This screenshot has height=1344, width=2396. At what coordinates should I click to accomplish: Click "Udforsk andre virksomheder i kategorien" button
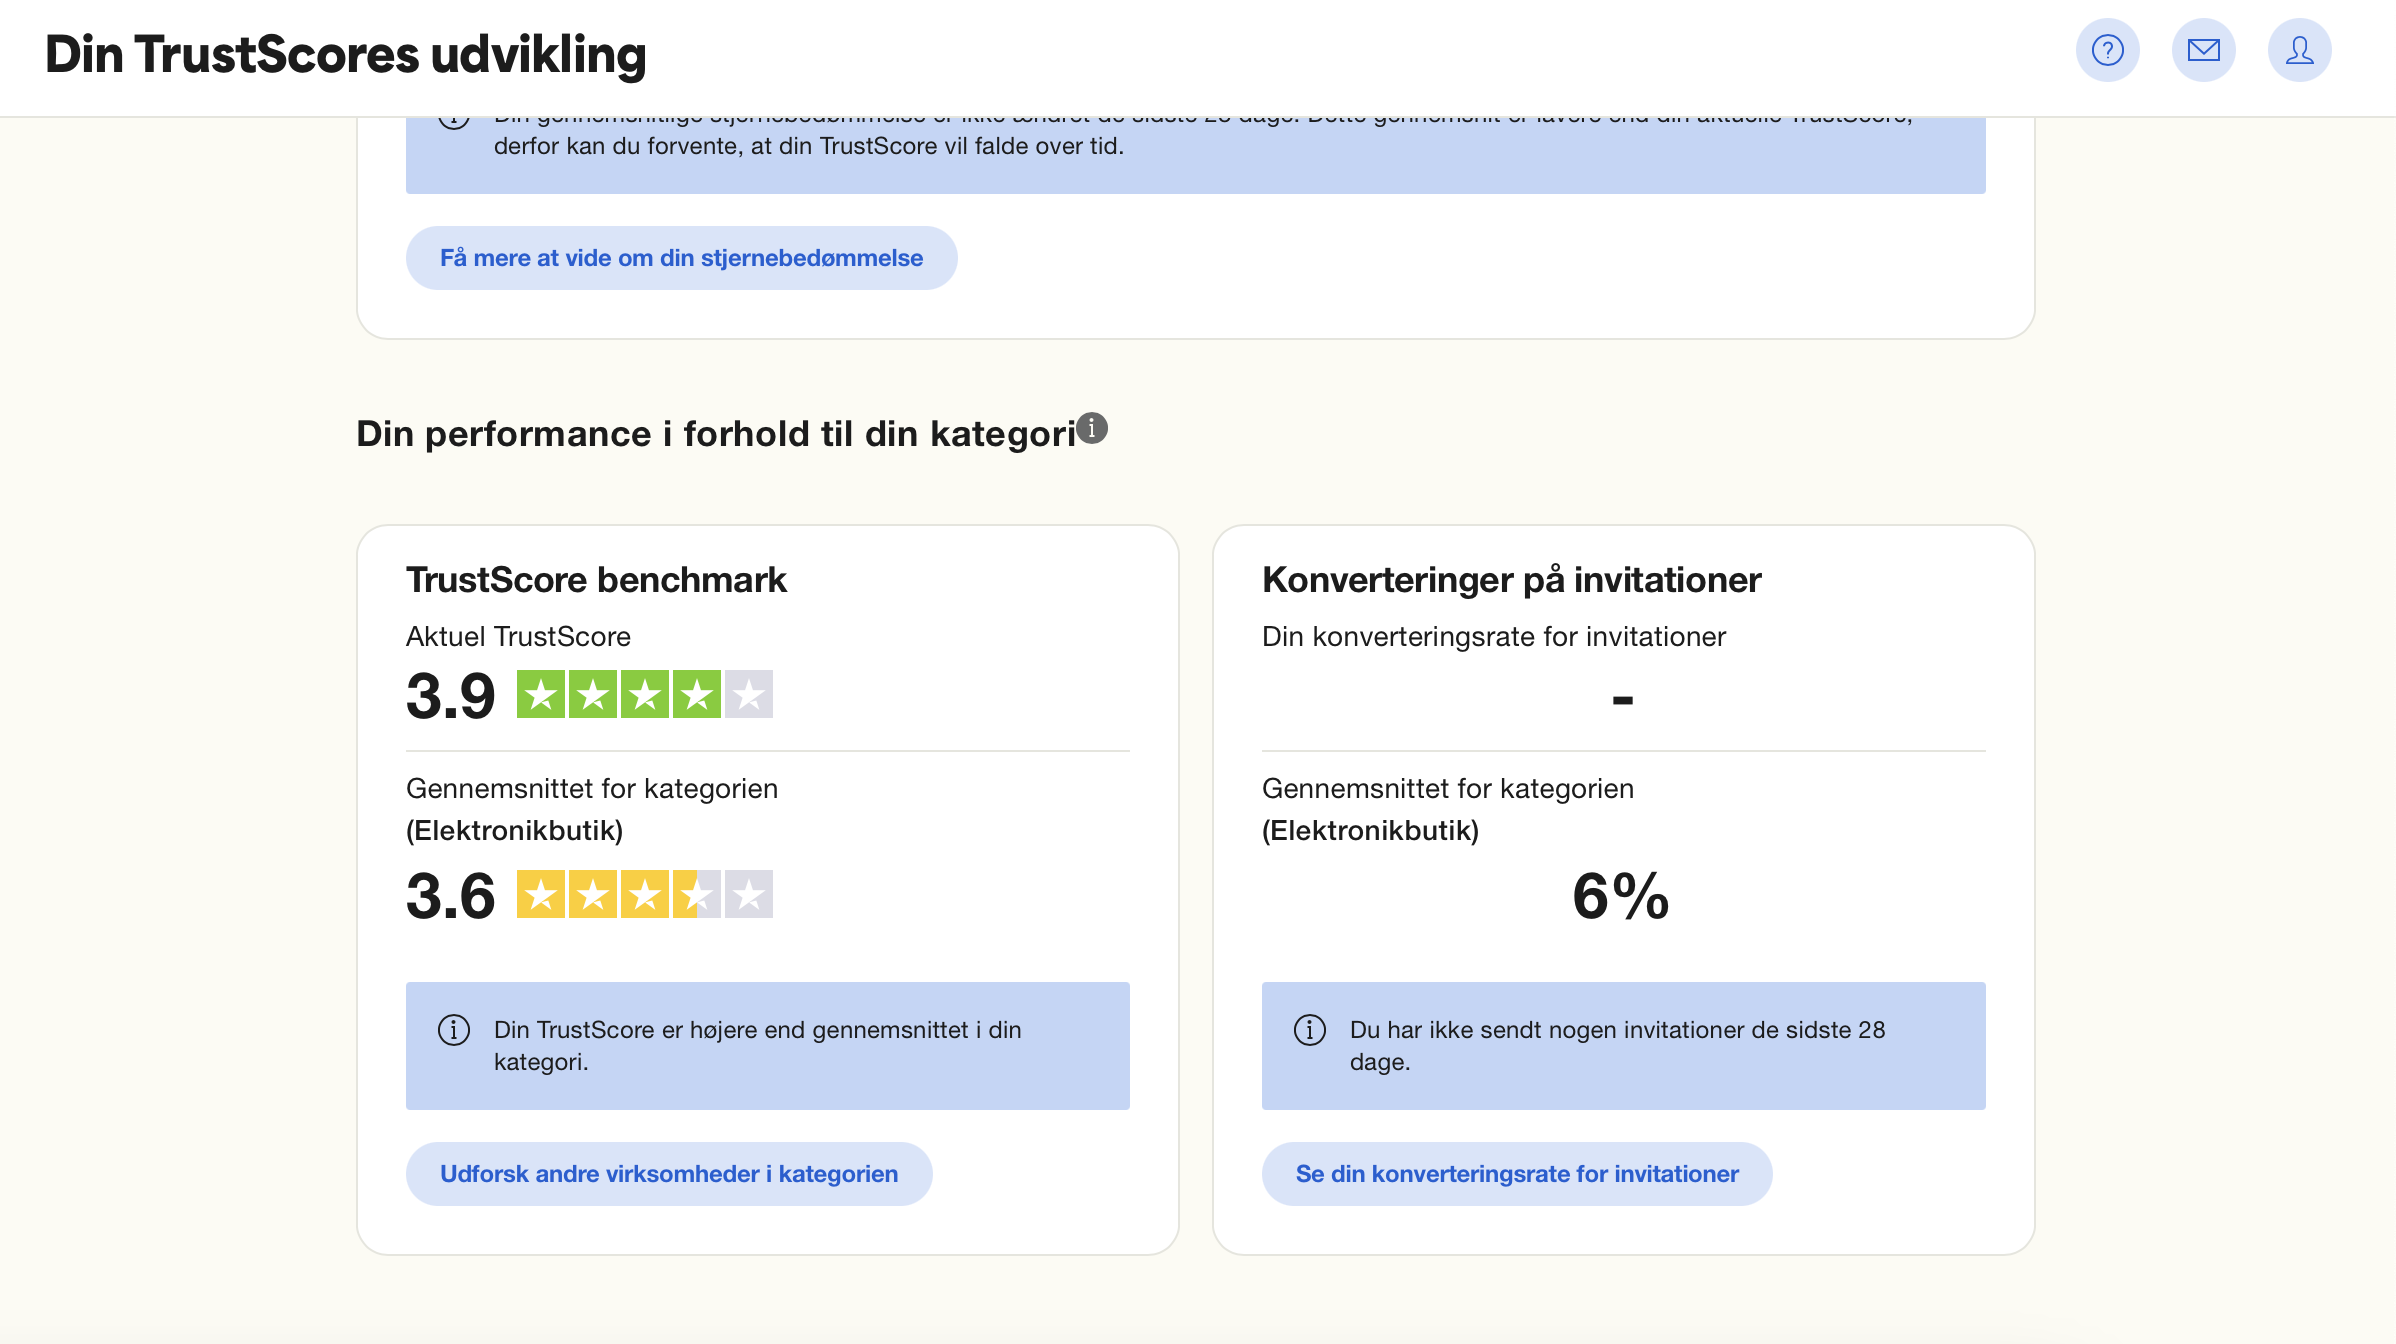point(669,1174)
